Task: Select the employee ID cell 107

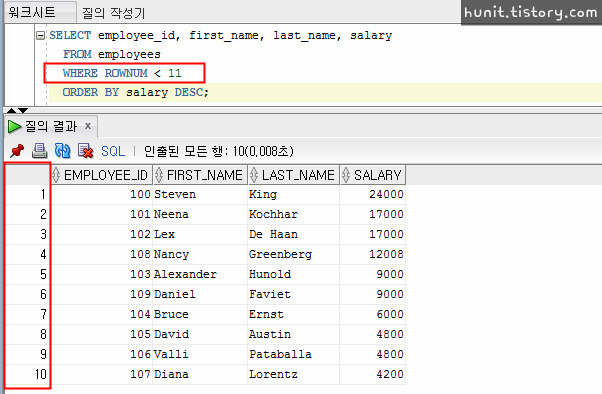Action: point(102,374)
